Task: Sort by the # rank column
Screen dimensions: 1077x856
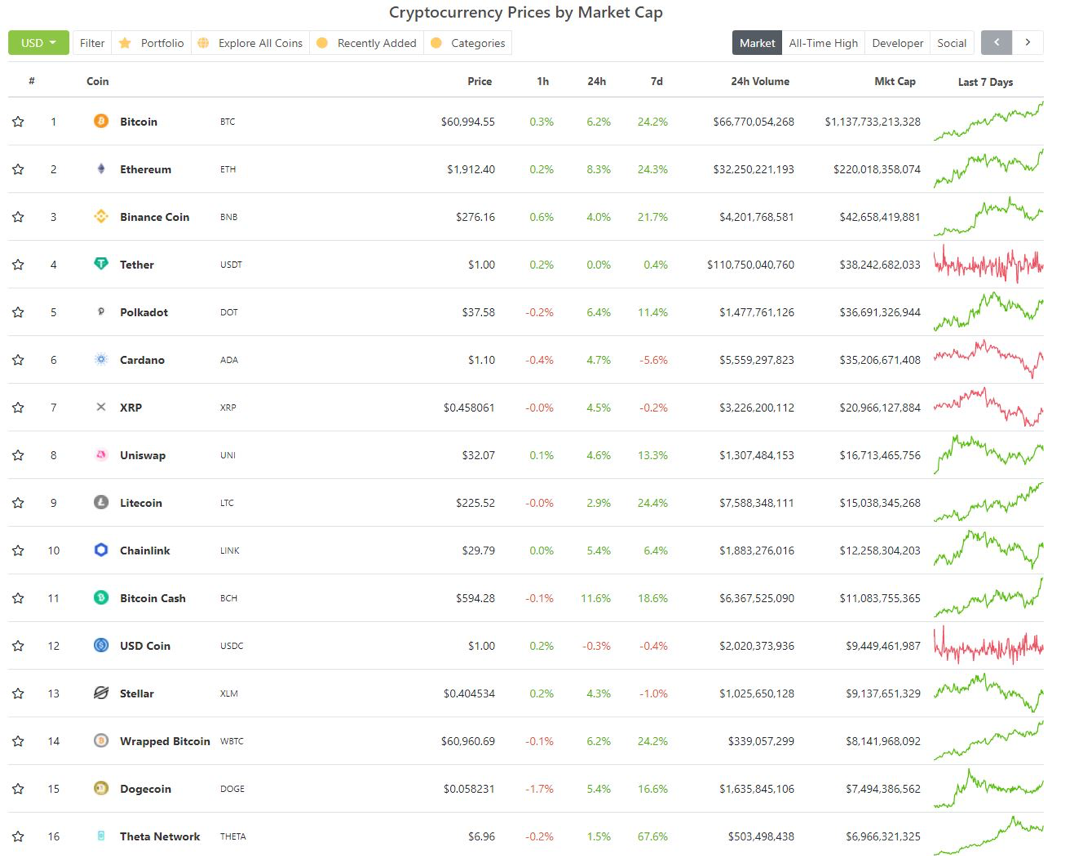Action: click(x=32, y=81)
